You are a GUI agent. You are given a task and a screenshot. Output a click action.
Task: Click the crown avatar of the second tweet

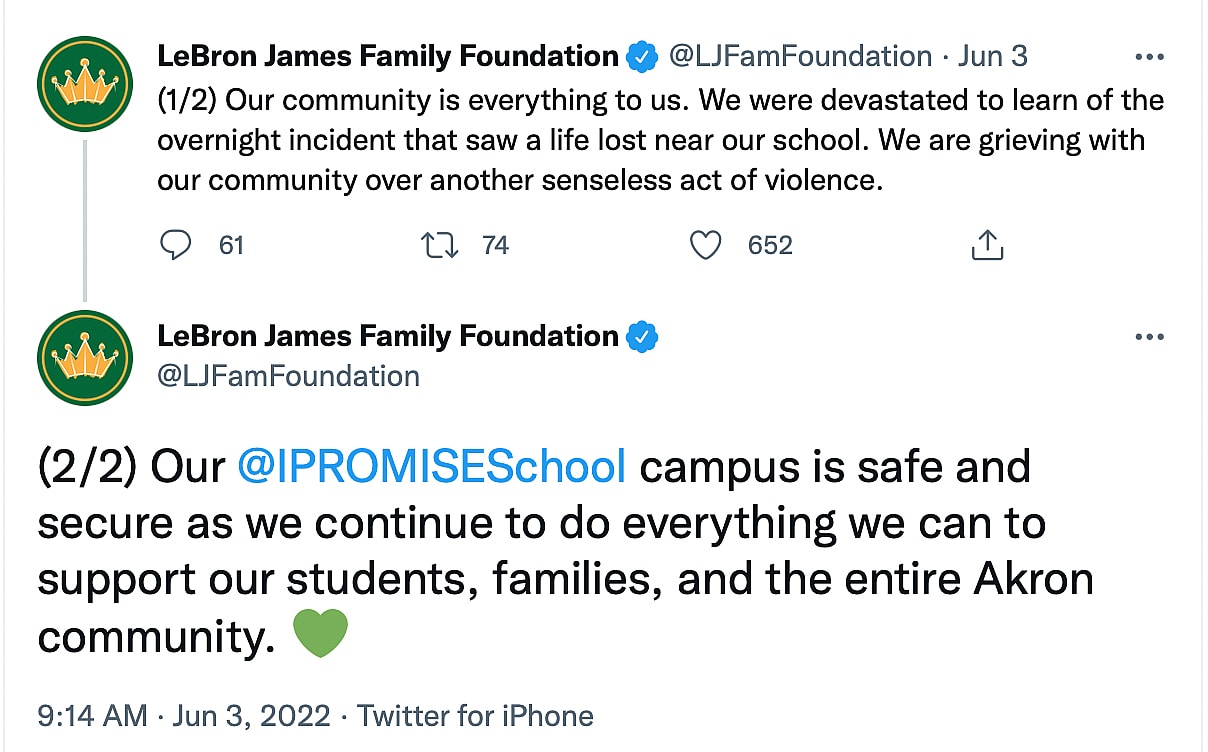pos(85,358)
